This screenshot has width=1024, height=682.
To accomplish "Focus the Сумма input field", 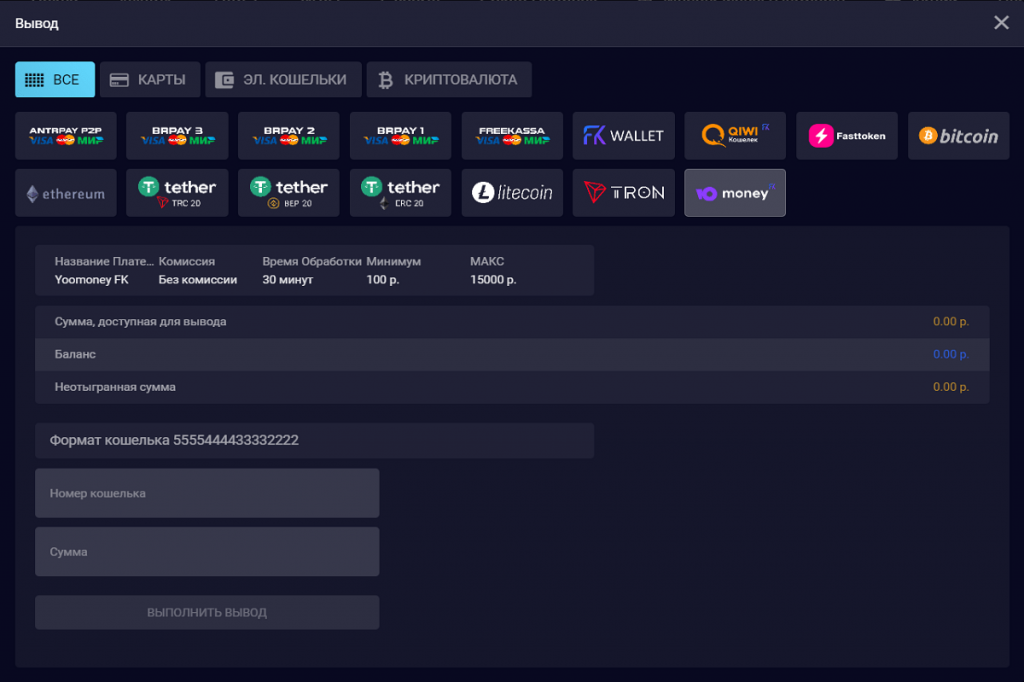I will 207,552.
